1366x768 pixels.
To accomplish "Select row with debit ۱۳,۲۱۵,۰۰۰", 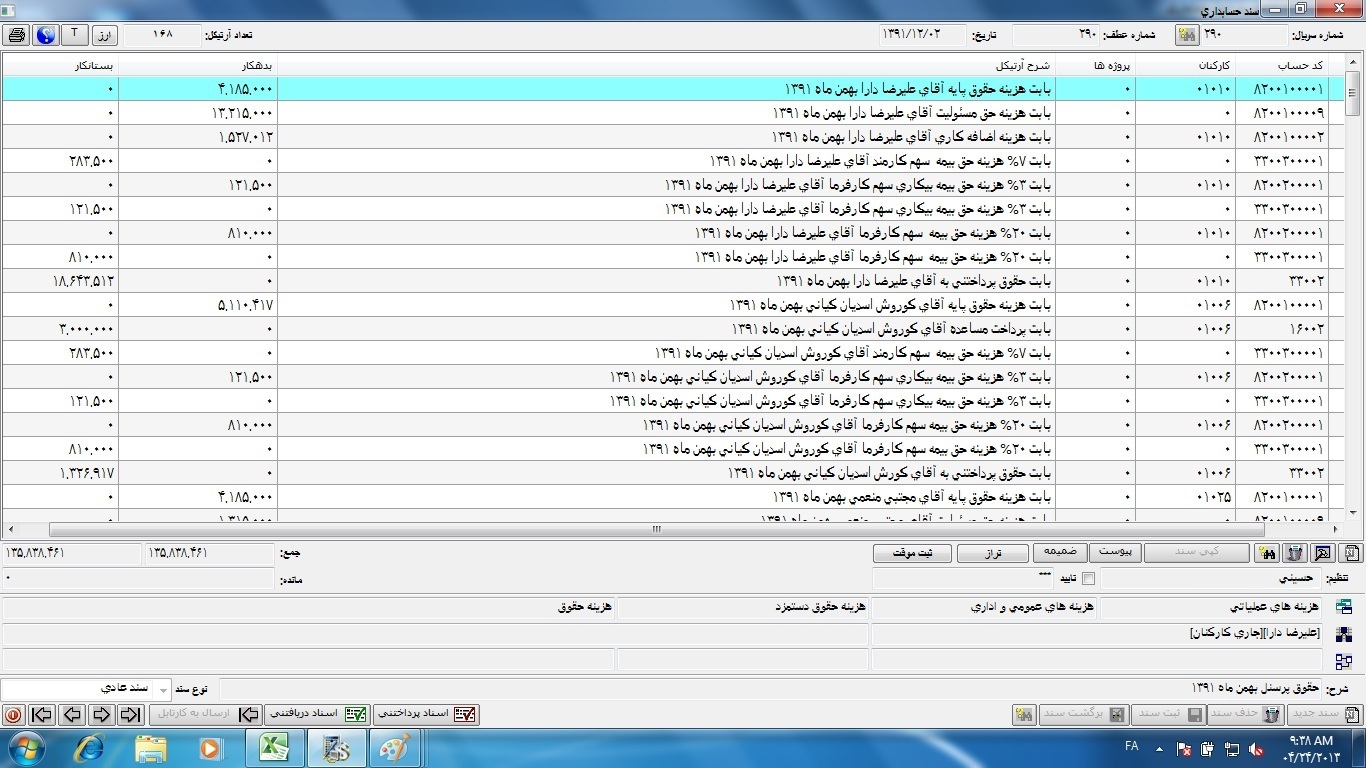I will [666, 113].
